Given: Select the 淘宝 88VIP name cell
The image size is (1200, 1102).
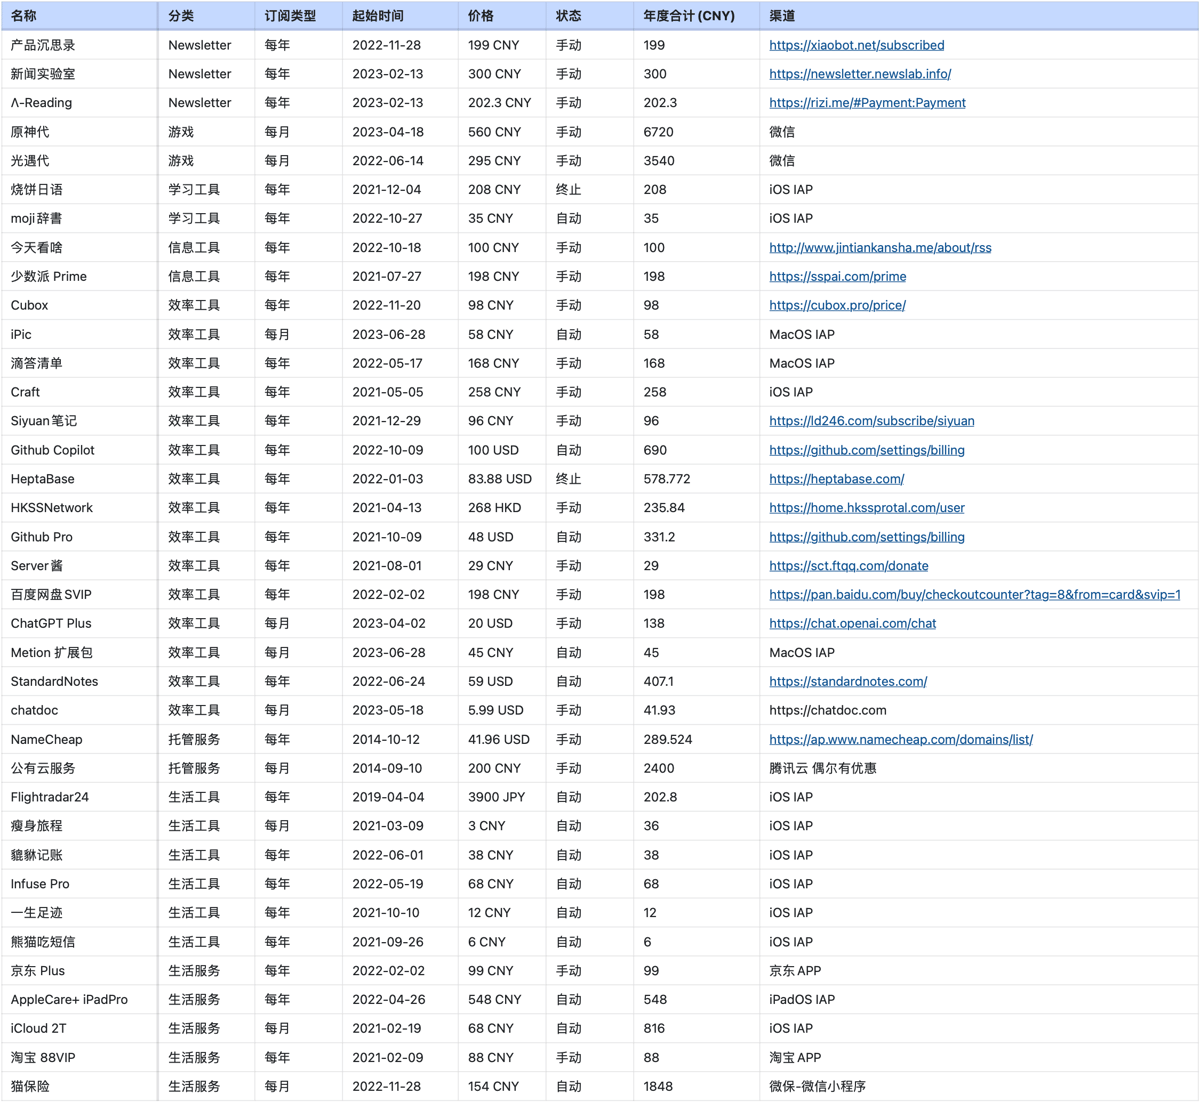Looking at the screenshot, I should [79, 1058].
